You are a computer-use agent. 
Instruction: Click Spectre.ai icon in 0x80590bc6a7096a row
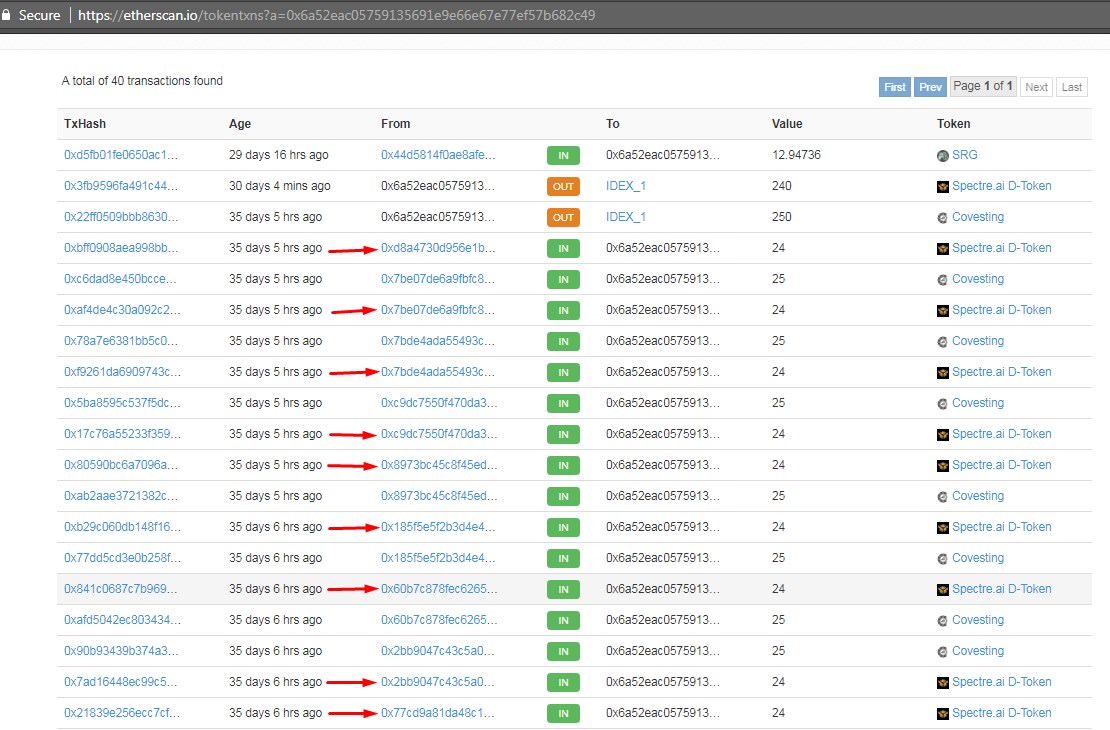[x=942, y=466]
